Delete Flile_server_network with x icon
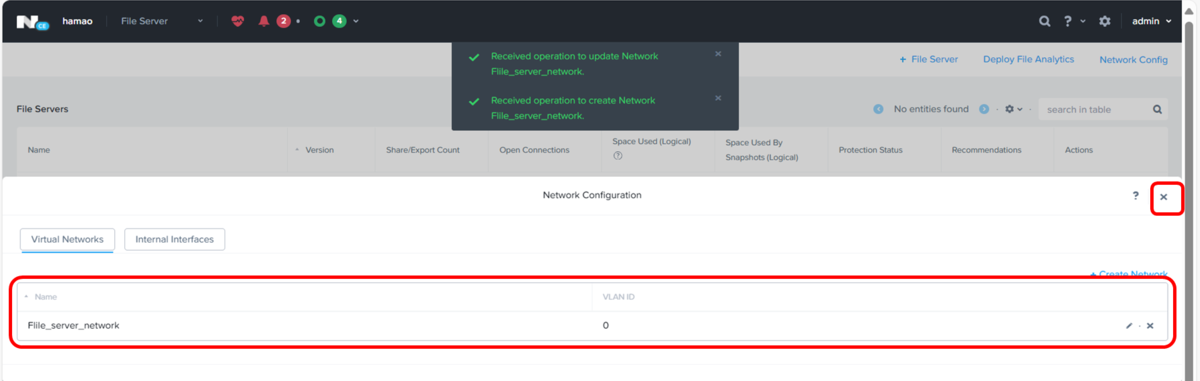The width and height of the screenshot is (1200, 381). tap(1150, 326)
